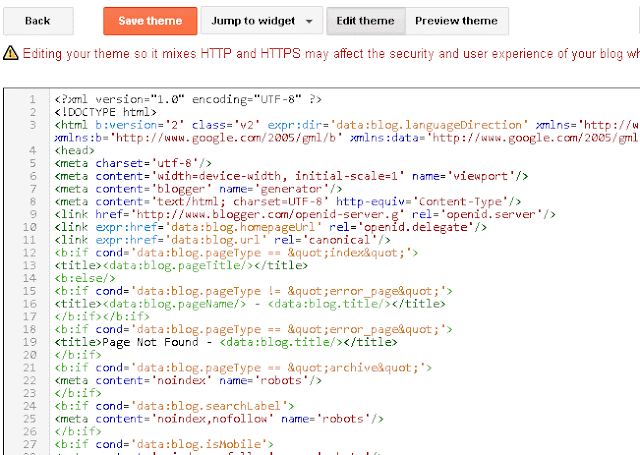Switch to the Preview theme tab
The height and width of the screenshot is (455, 640).
point(457,21)
